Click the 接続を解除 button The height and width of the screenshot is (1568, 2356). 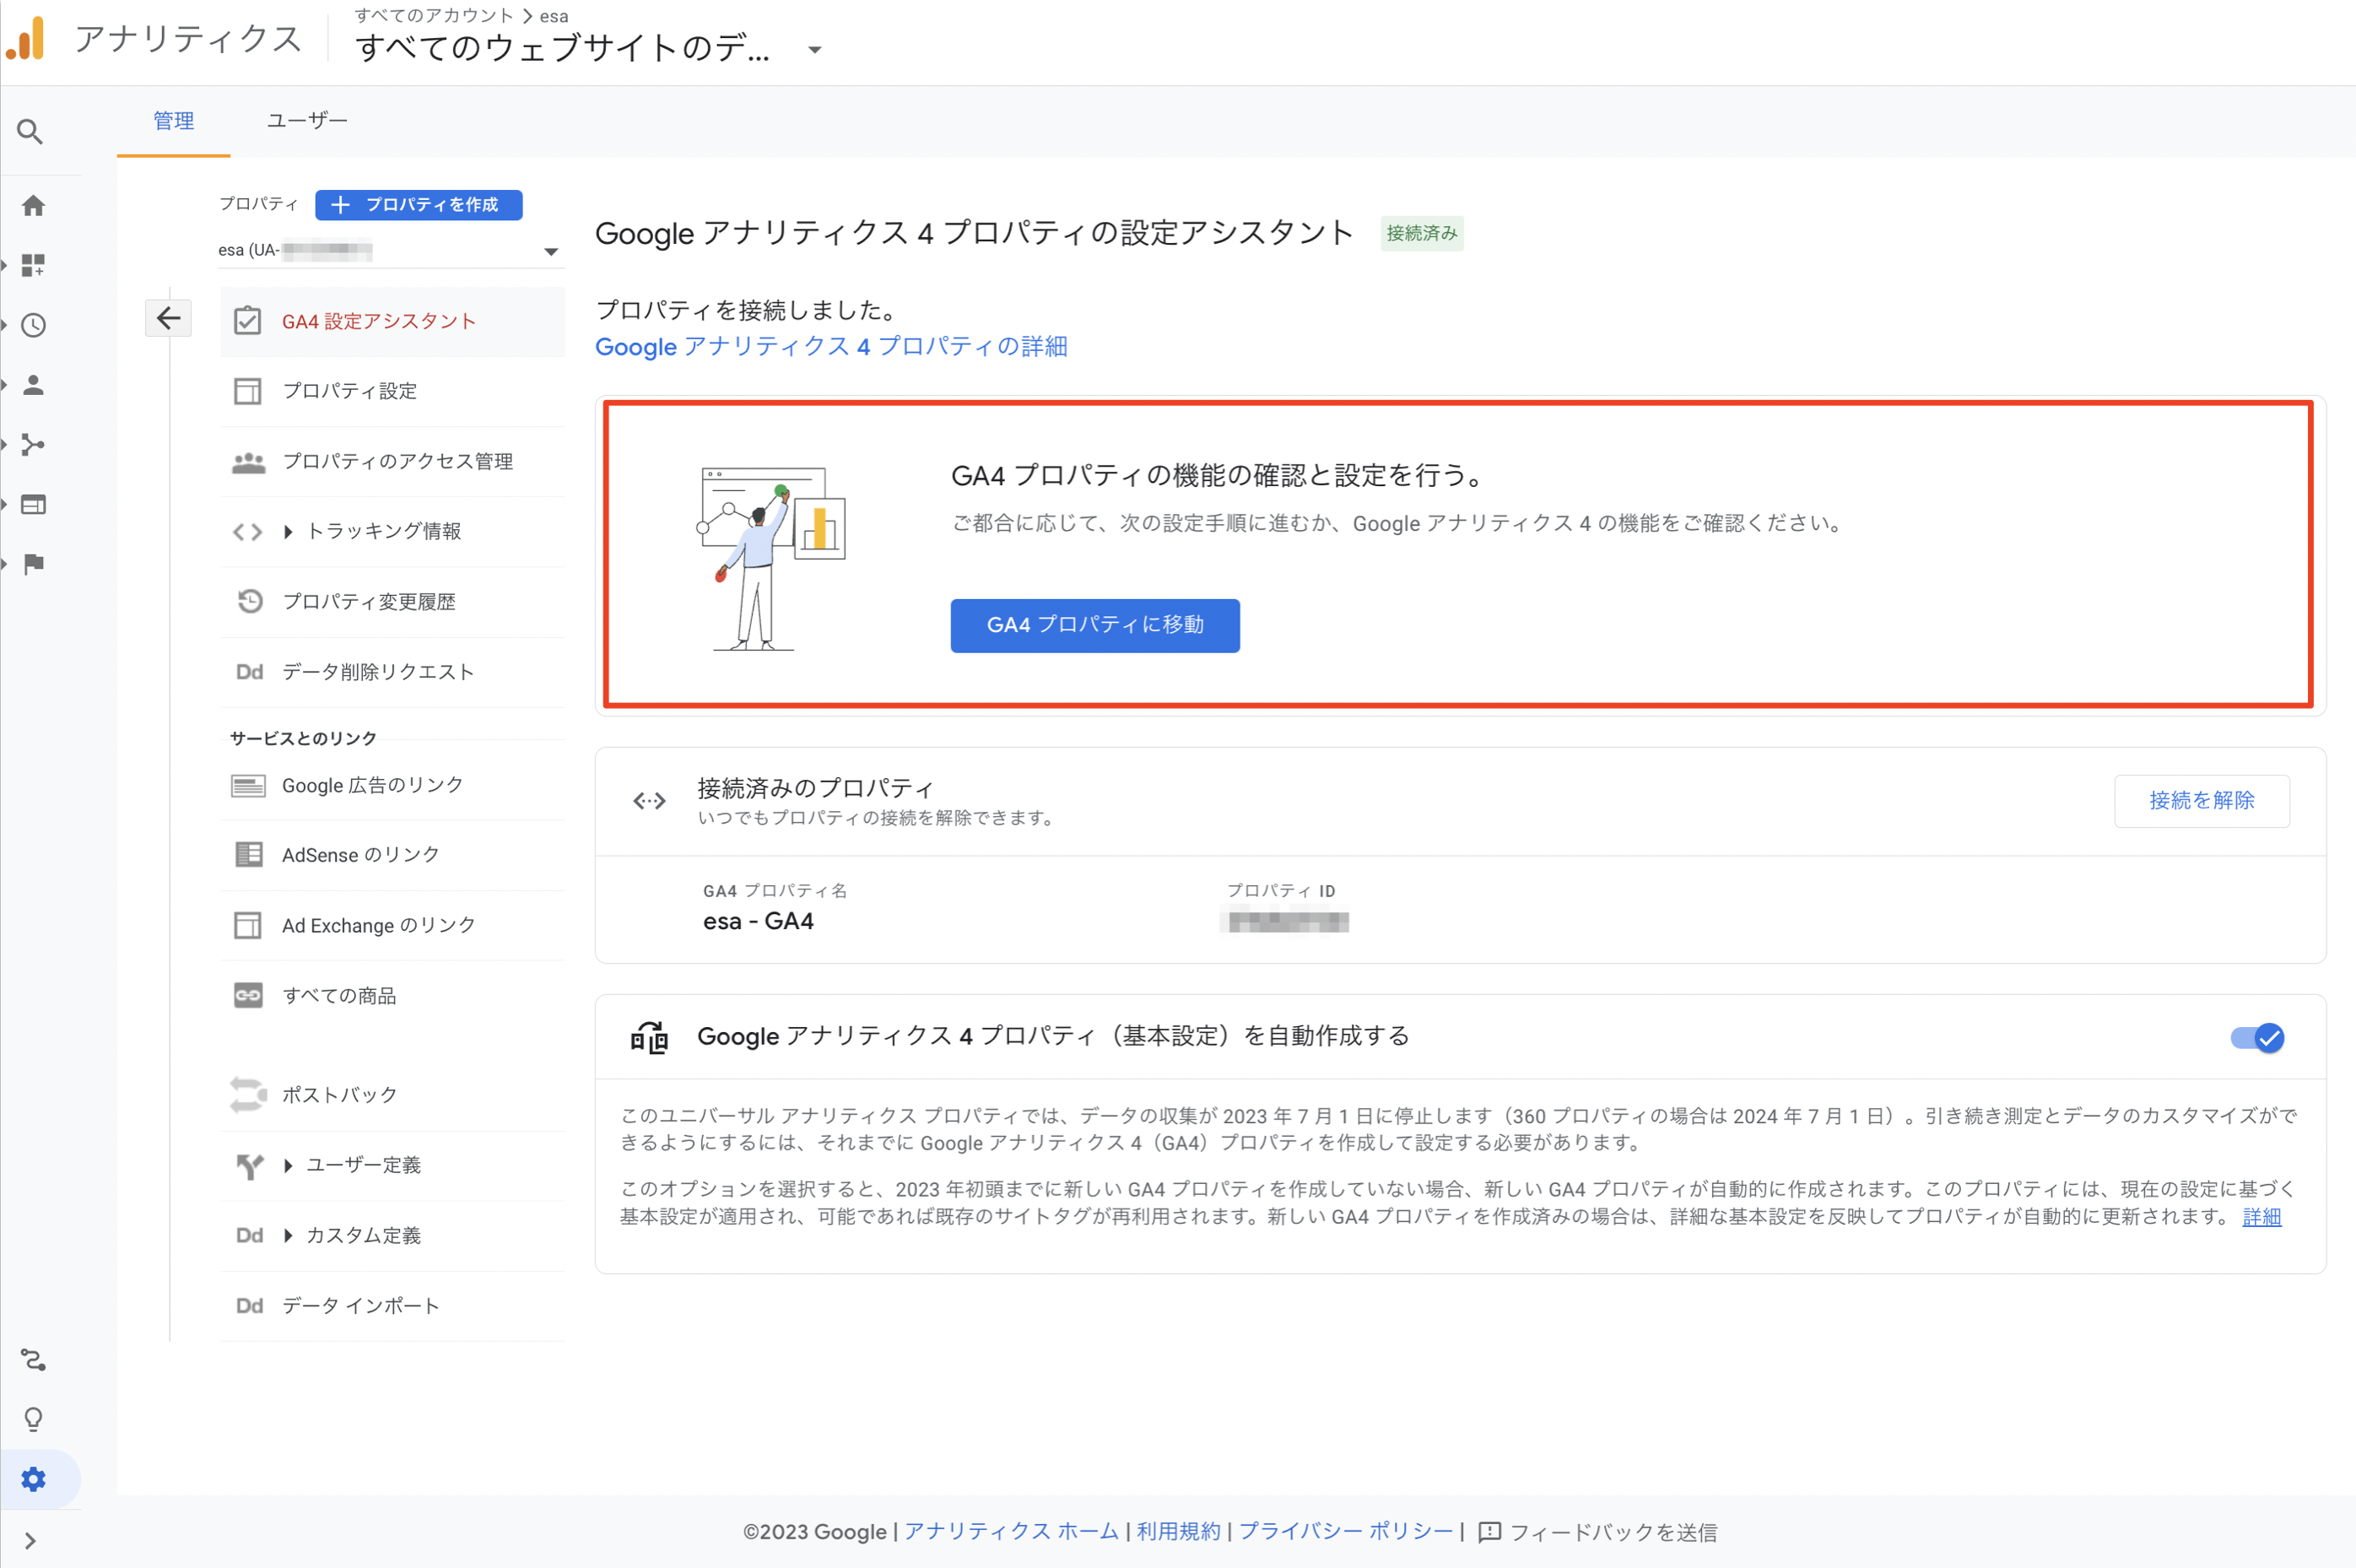(x=2202, y=801)
